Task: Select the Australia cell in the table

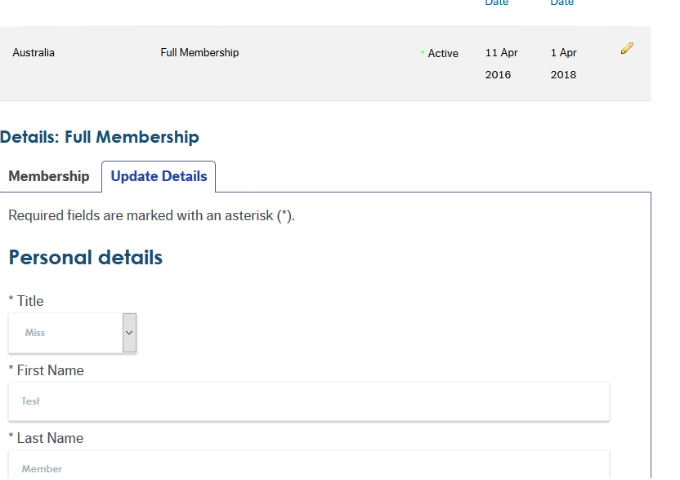Action: (34, 53)
